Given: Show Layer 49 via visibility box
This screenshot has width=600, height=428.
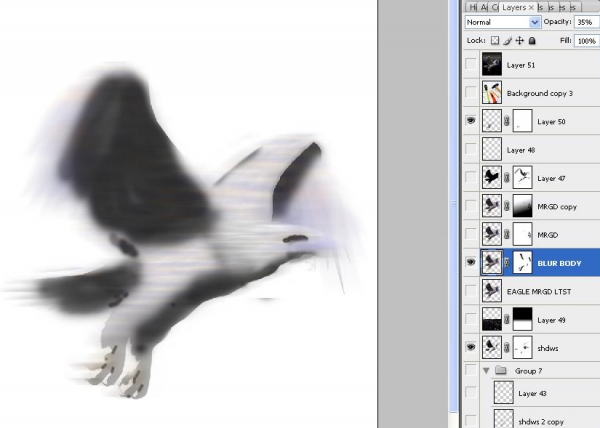Looking at the screenshot, I should tap(471, 319).
